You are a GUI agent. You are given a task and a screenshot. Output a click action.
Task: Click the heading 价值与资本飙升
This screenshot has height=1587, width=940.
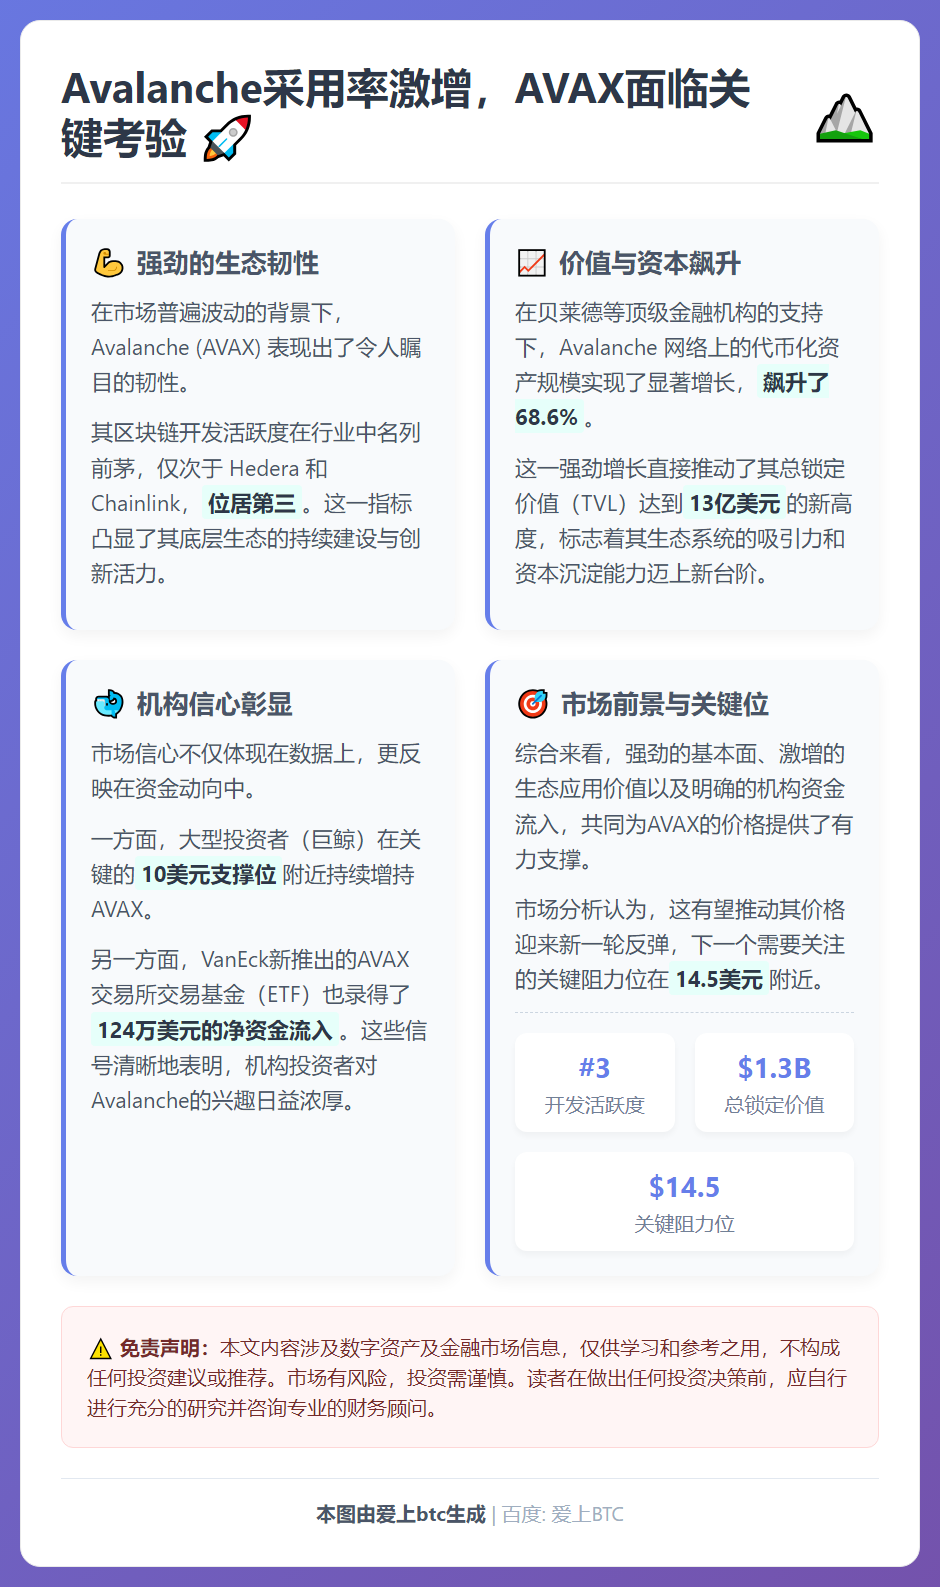pyautogui.click(x=649, y=263)
